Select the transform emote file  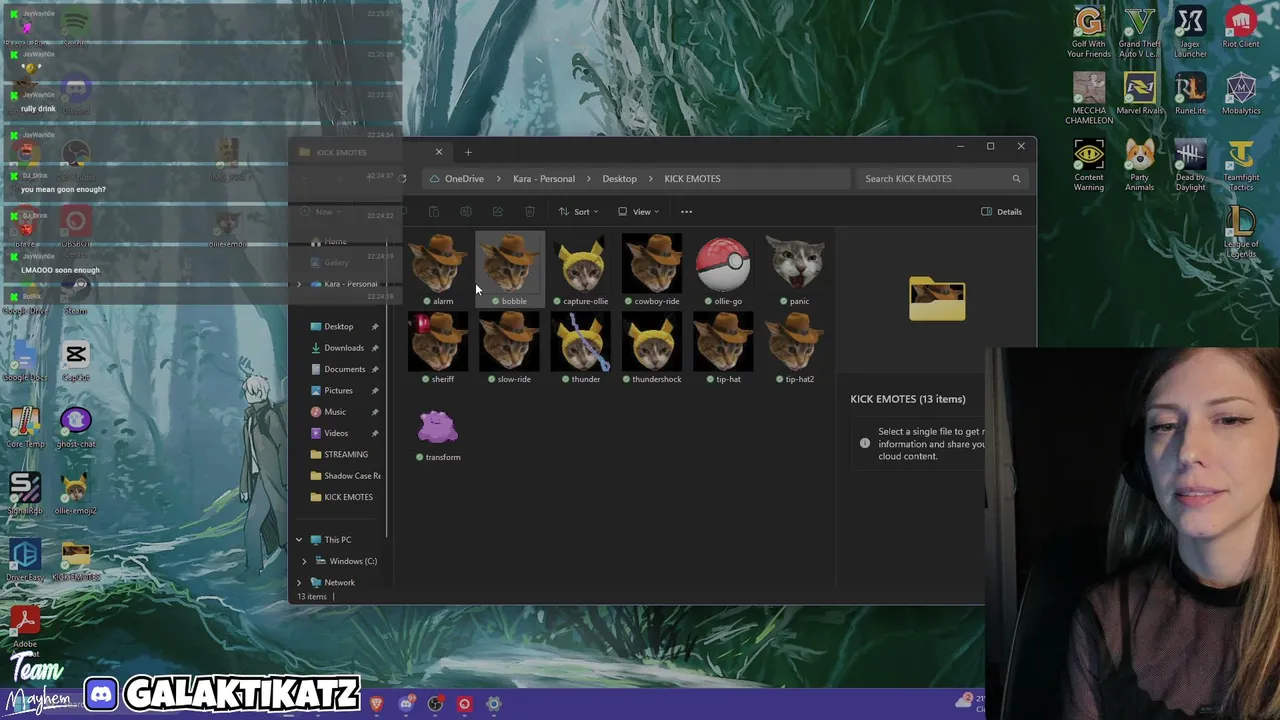pyautogui.click(x=438, y=435)
